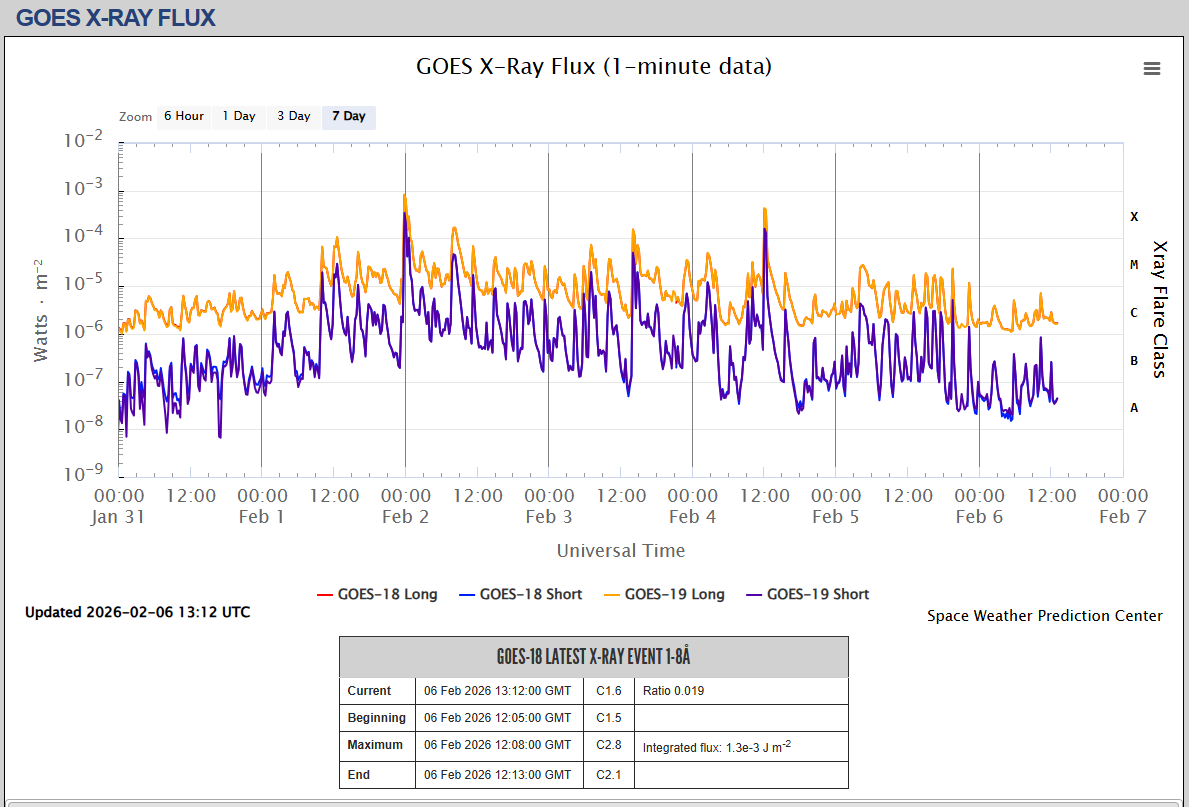Click the Space Weather Prediction Center credit
Viewport: 1189px width, 807px height.
(x=1044, y=616)
